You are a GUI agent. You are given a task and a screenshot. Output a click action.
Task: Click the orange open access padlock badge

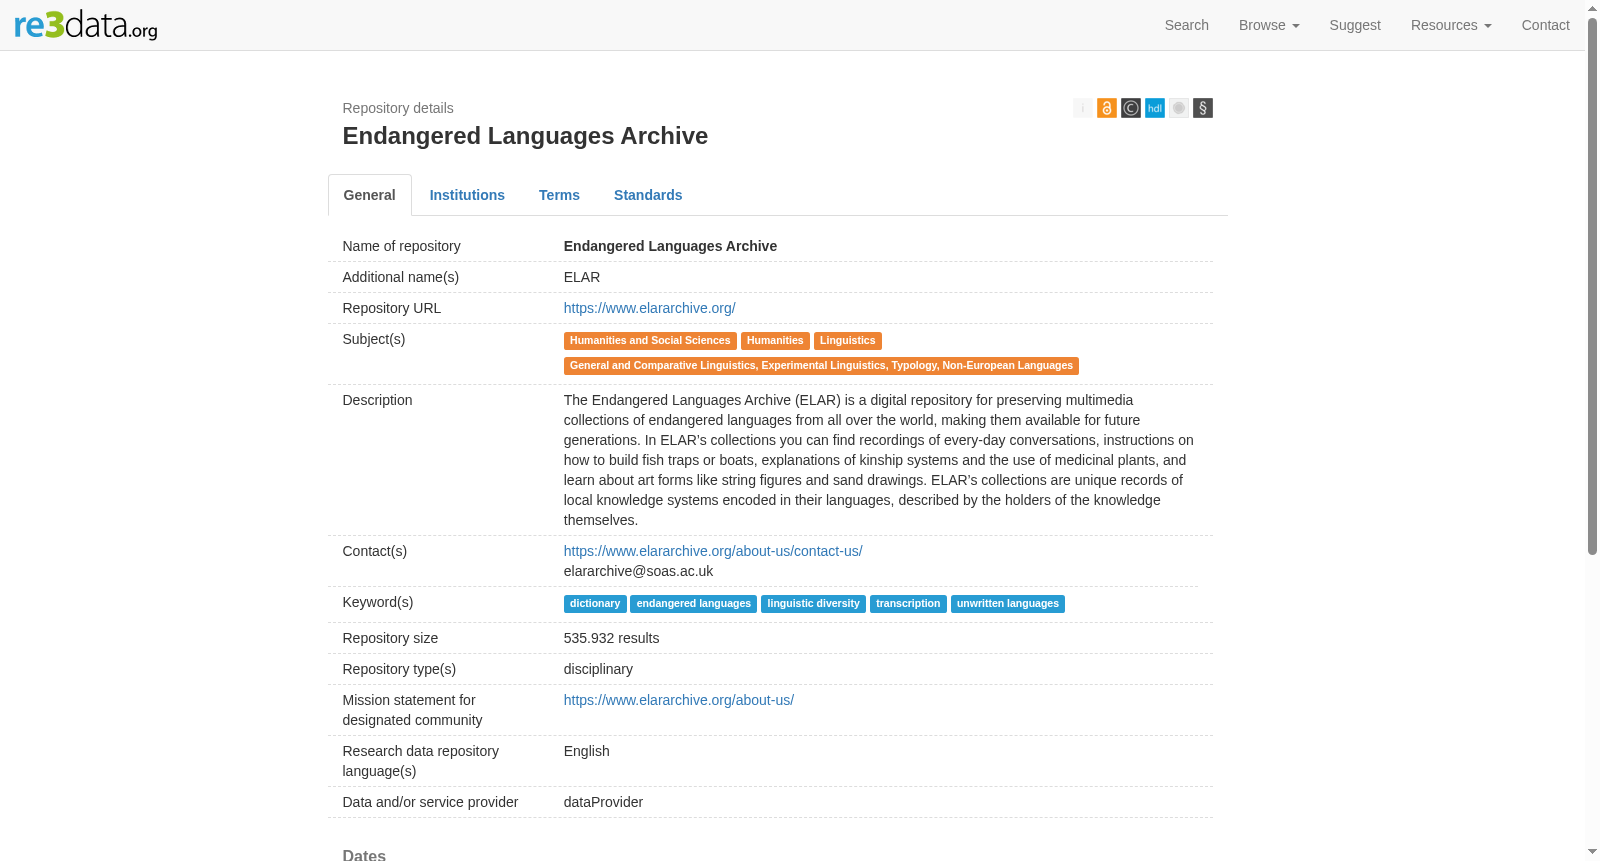[1107, 108]
